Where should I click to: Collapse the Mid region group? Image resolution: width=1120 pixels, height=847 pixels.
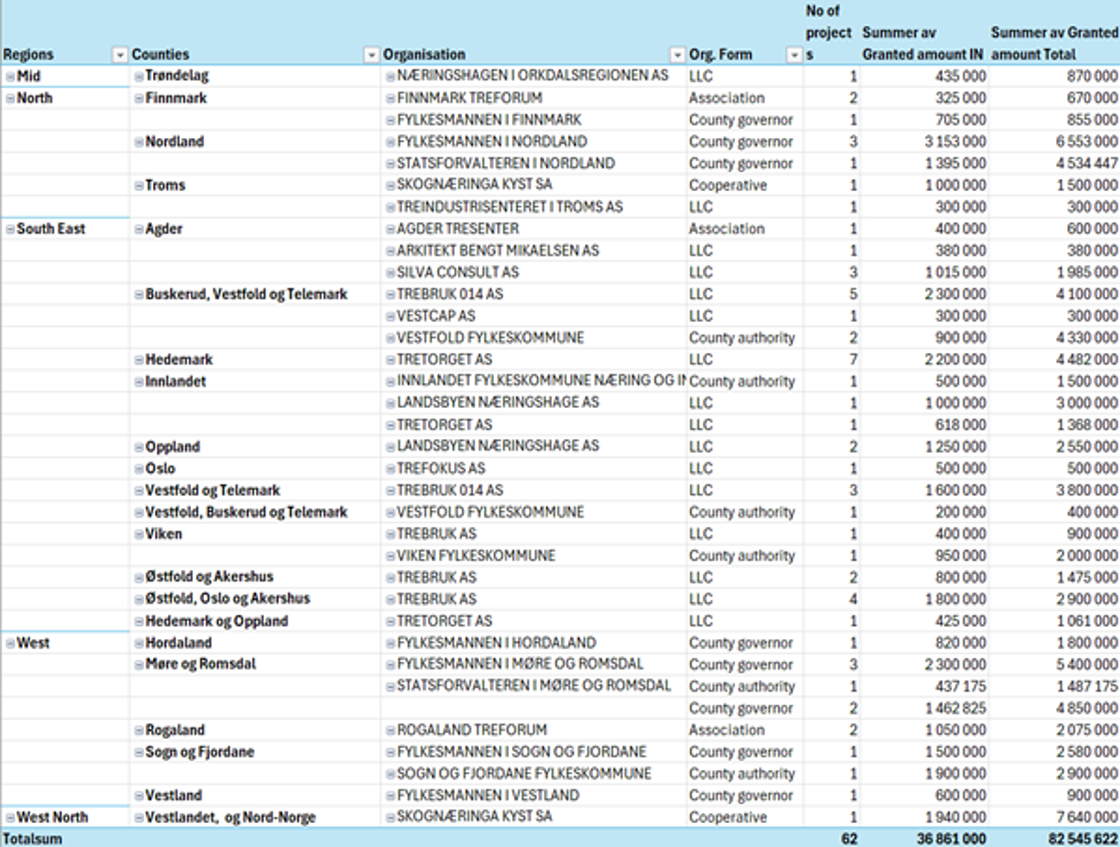(x=10, y=76)
